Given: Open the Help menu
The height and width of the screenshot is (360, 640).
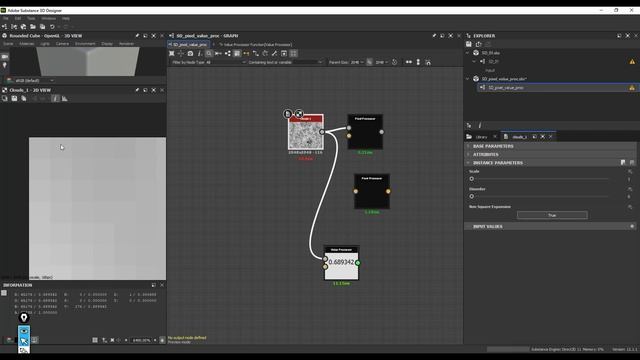Looking at the screenshot, I should pos(66,18).
